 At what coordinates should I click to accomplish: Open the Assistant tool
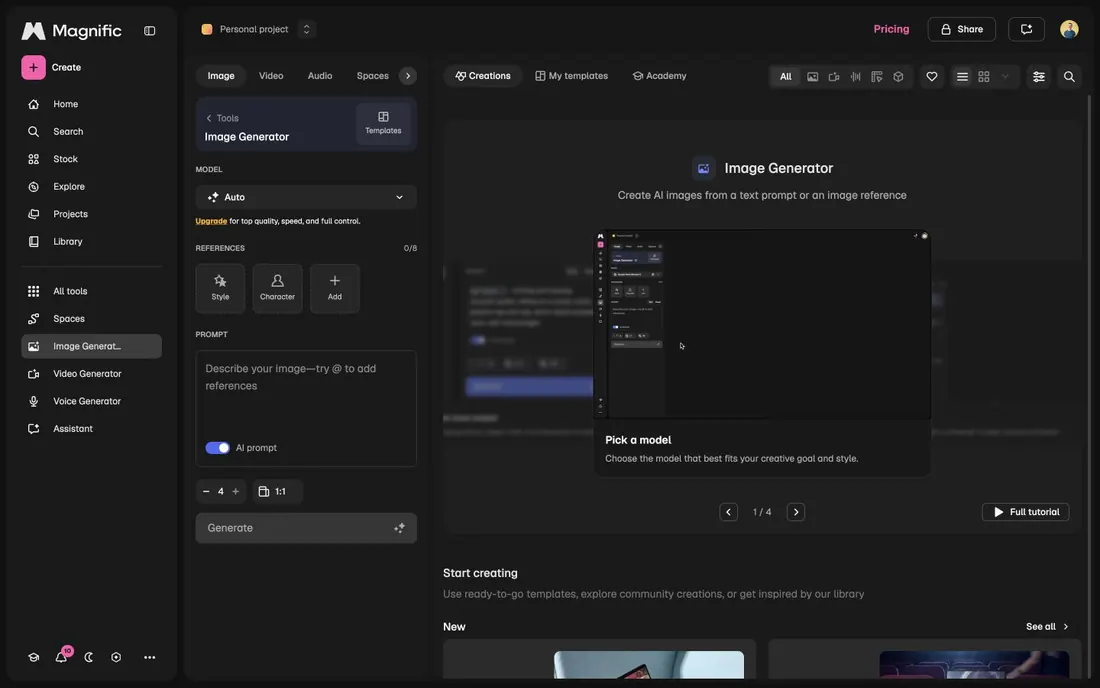pos(91,429)
